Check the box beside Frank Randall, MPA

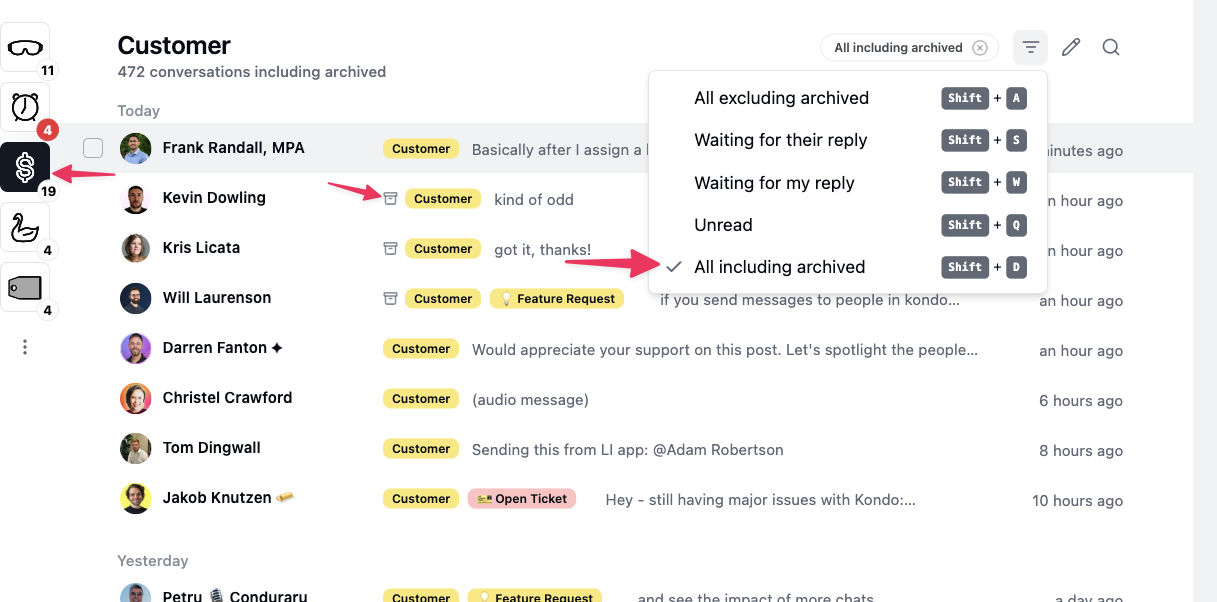93,148
